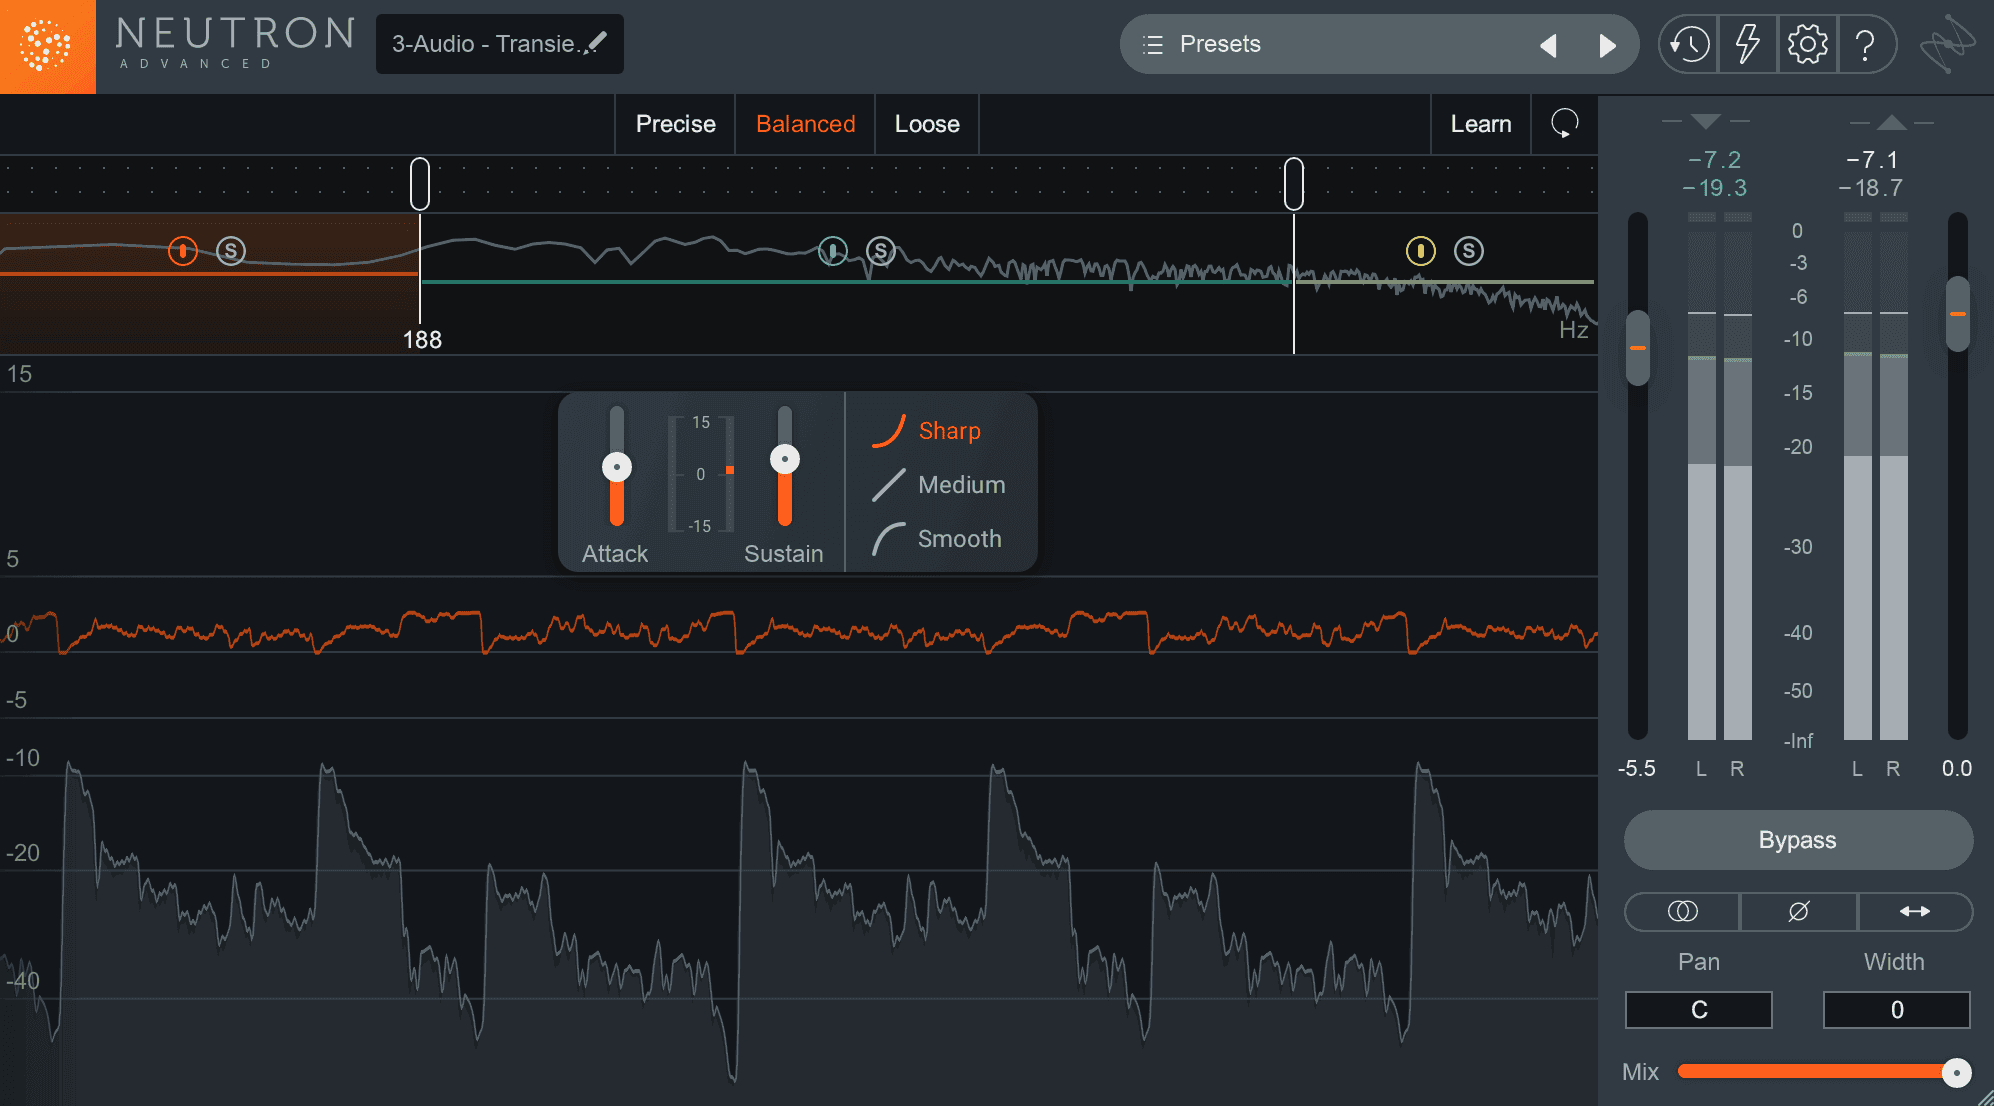Open the settings gear icon

(x=1807, y=44)
